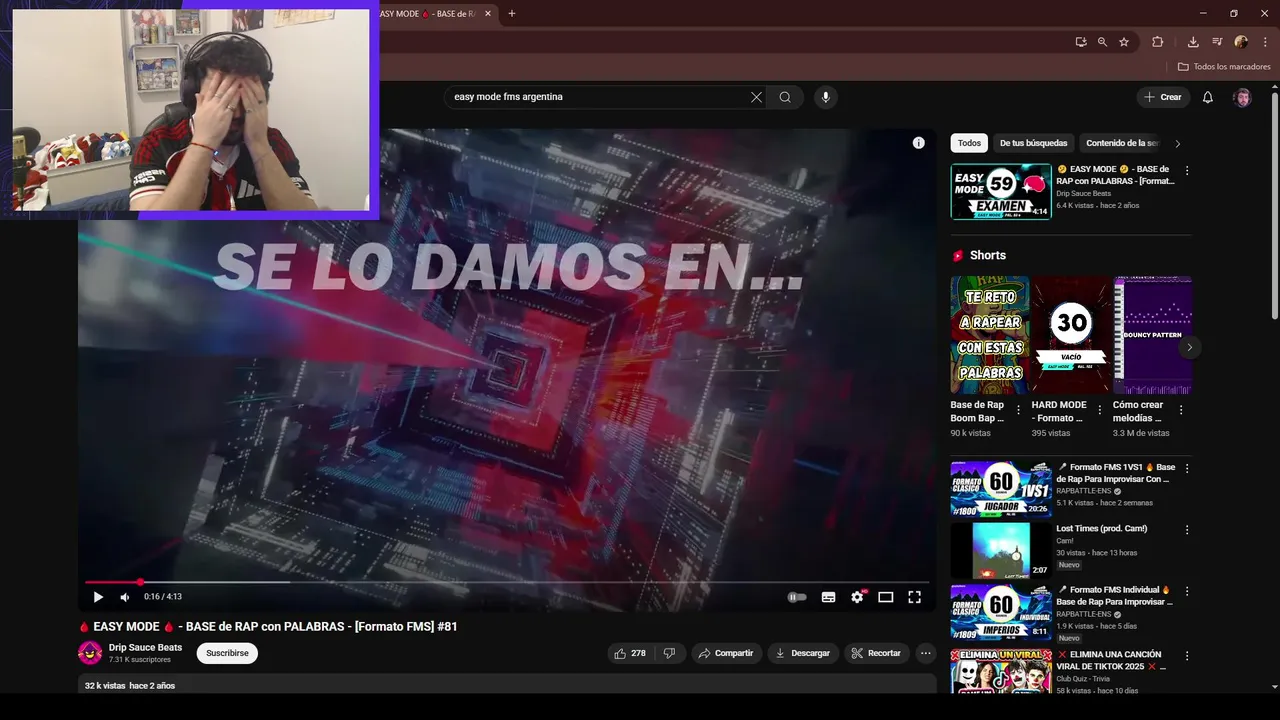1280x720 pixels.
Task: Open options for Formato FMS 1VS1
Action: coord(1187,469)
